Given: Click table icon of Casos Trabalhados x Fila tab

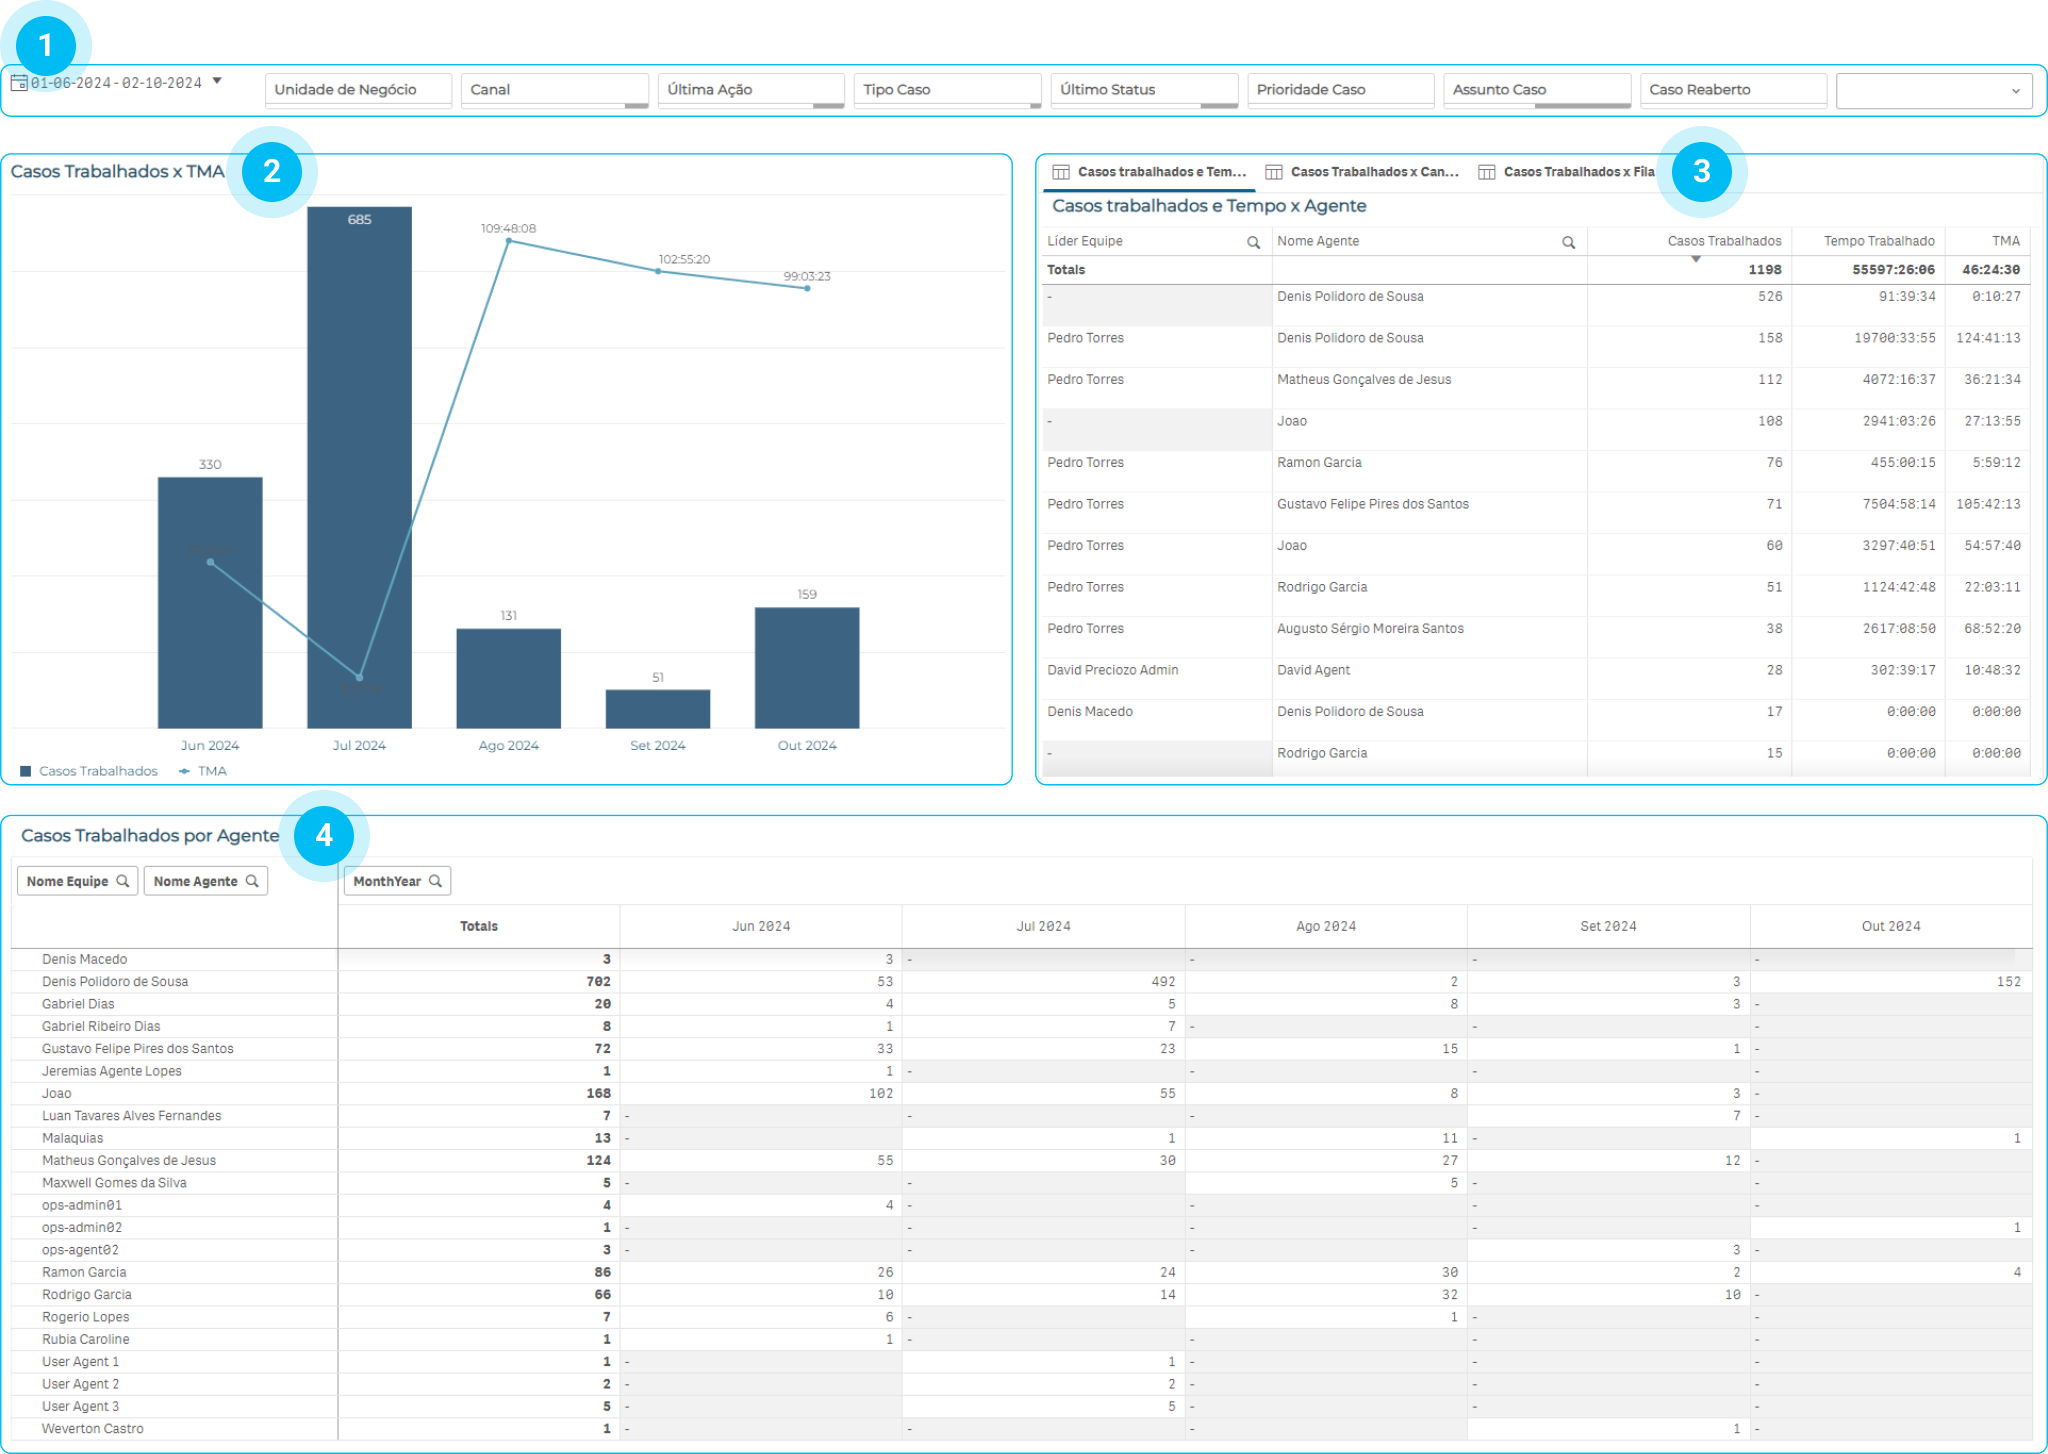Looking at the screenshot, I should click(1487, 172).
